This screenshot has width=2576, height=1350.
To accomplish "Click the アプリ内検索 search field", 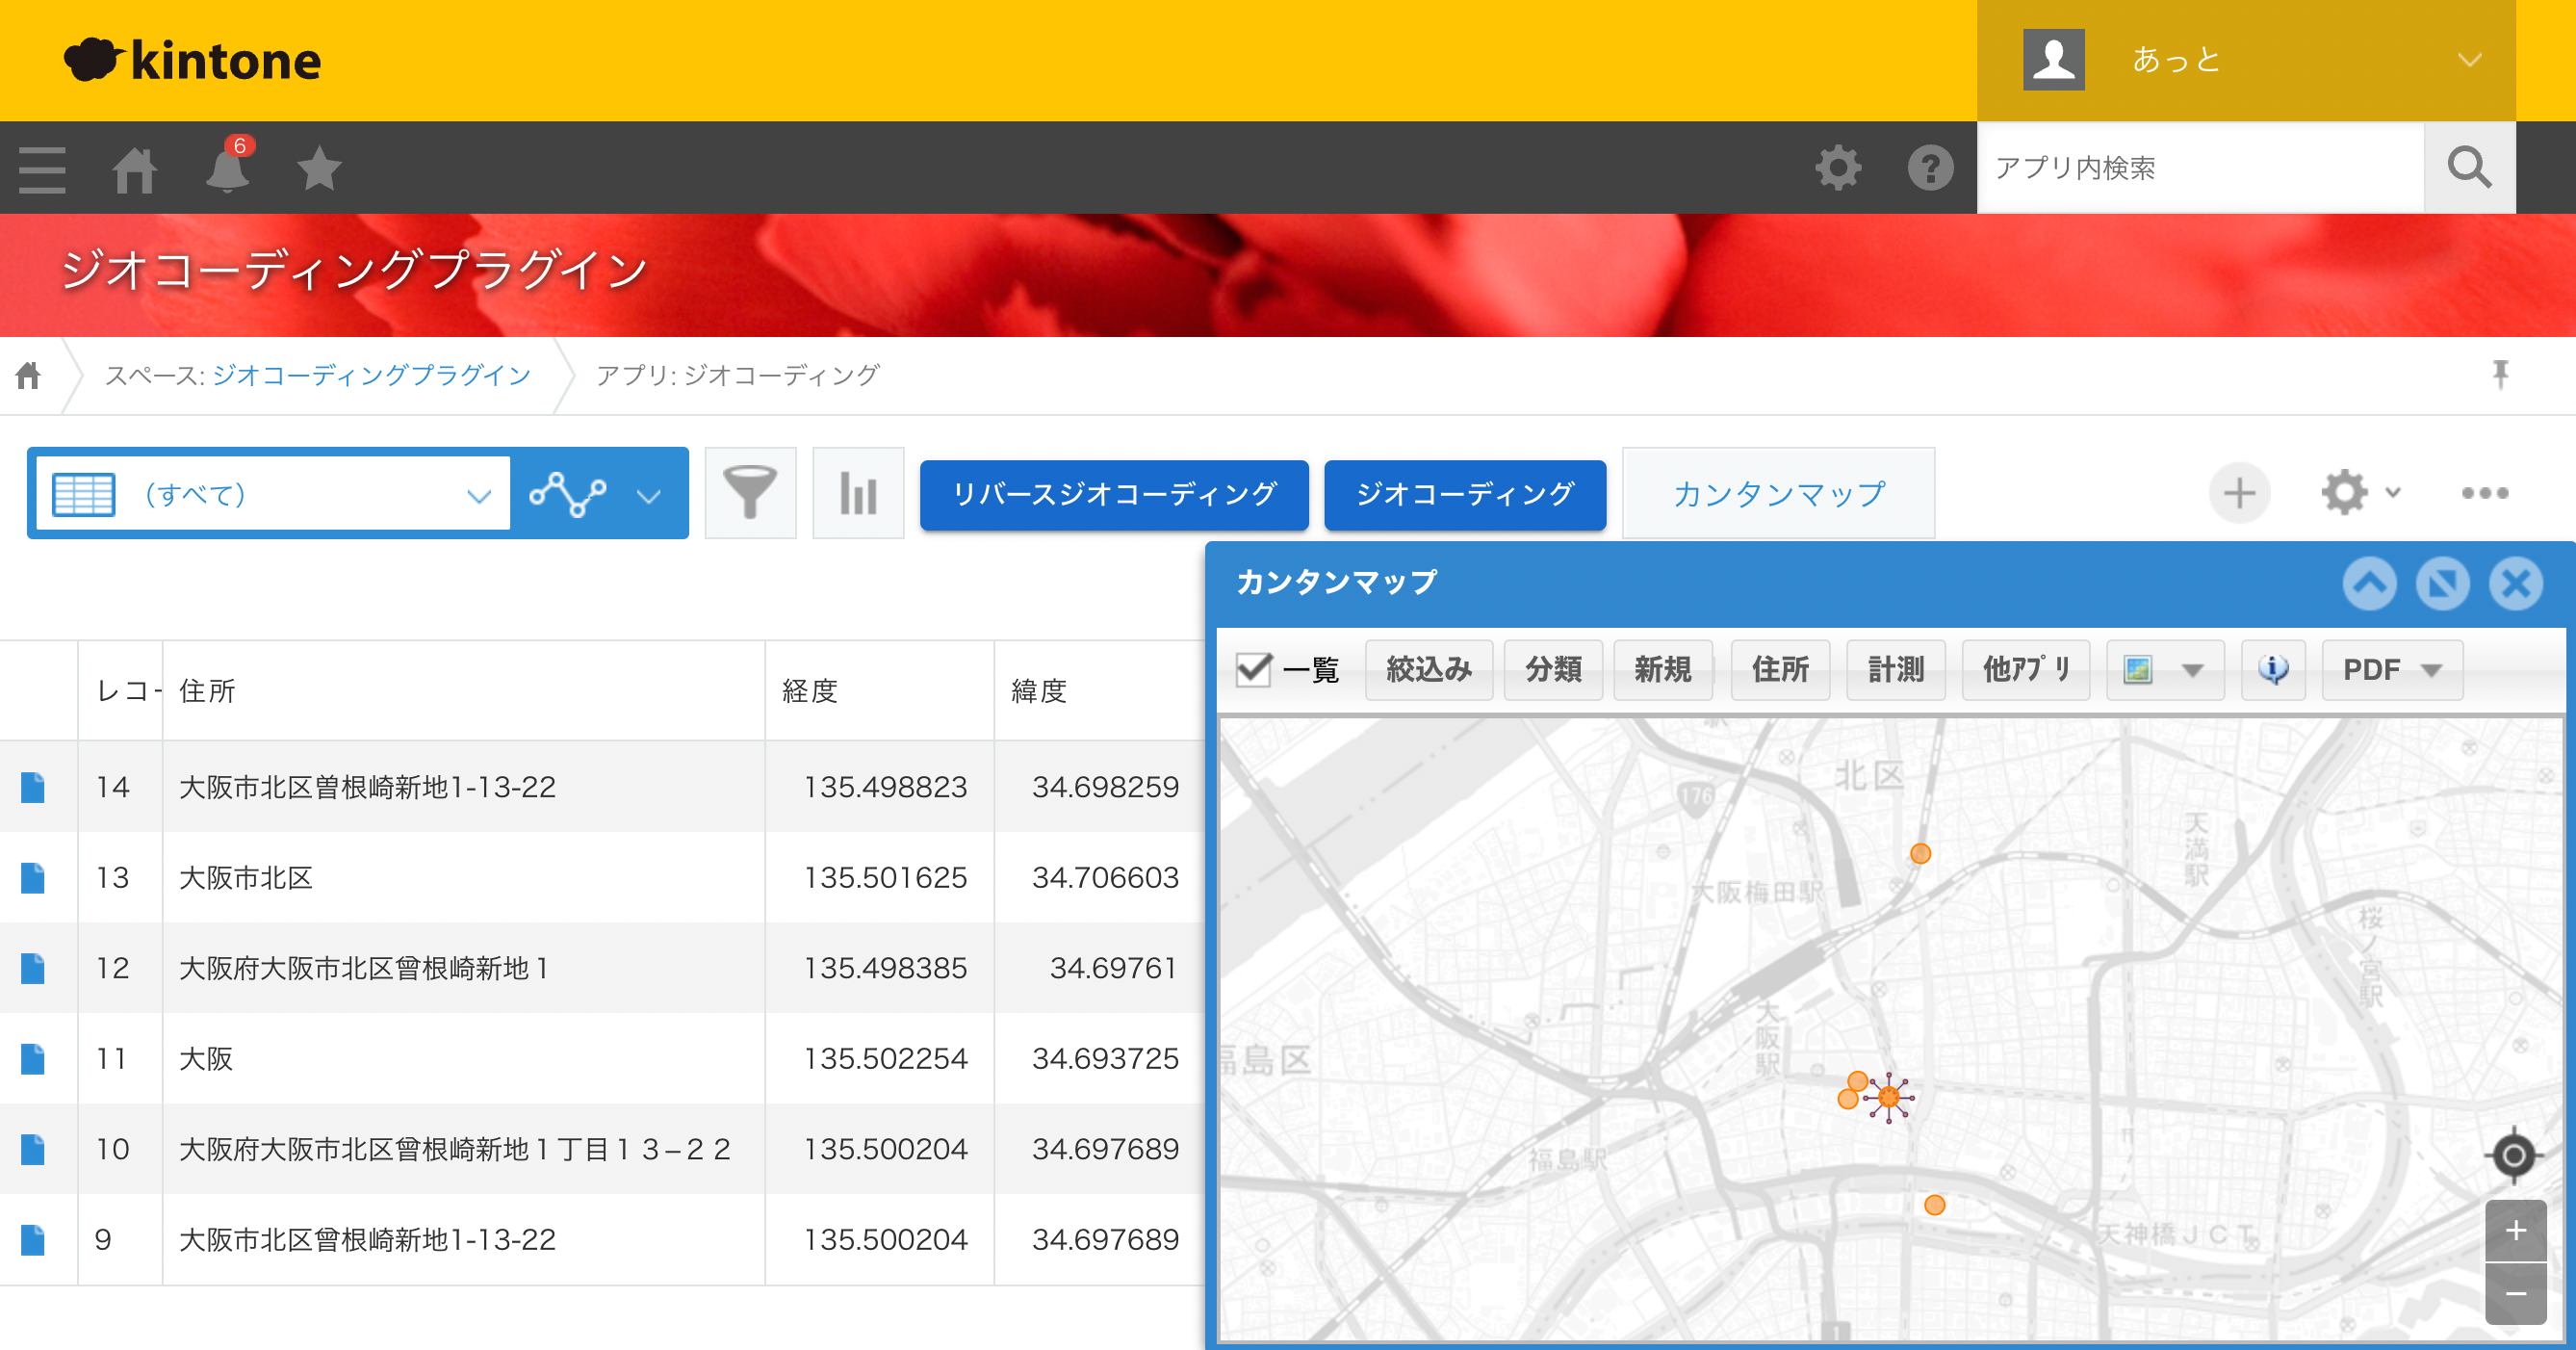I will coord(2200,168).
